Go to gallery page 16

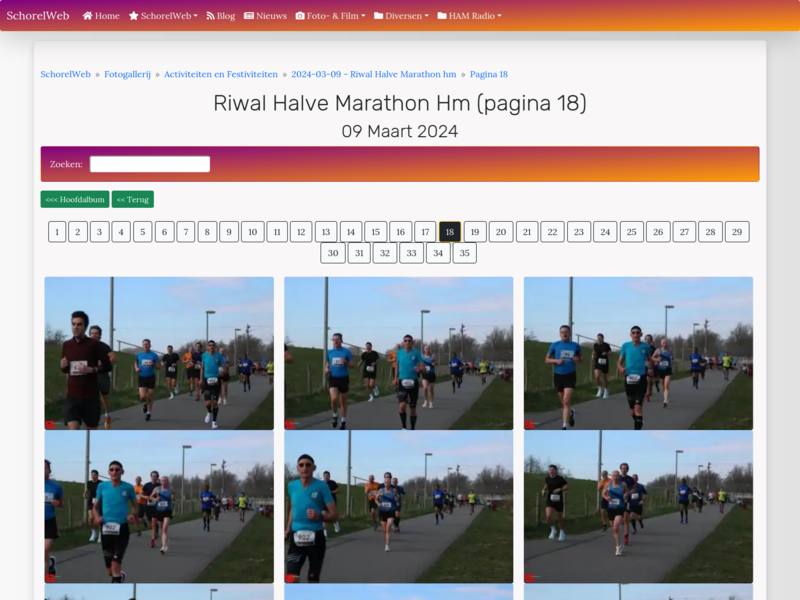(x=401, y=232)
